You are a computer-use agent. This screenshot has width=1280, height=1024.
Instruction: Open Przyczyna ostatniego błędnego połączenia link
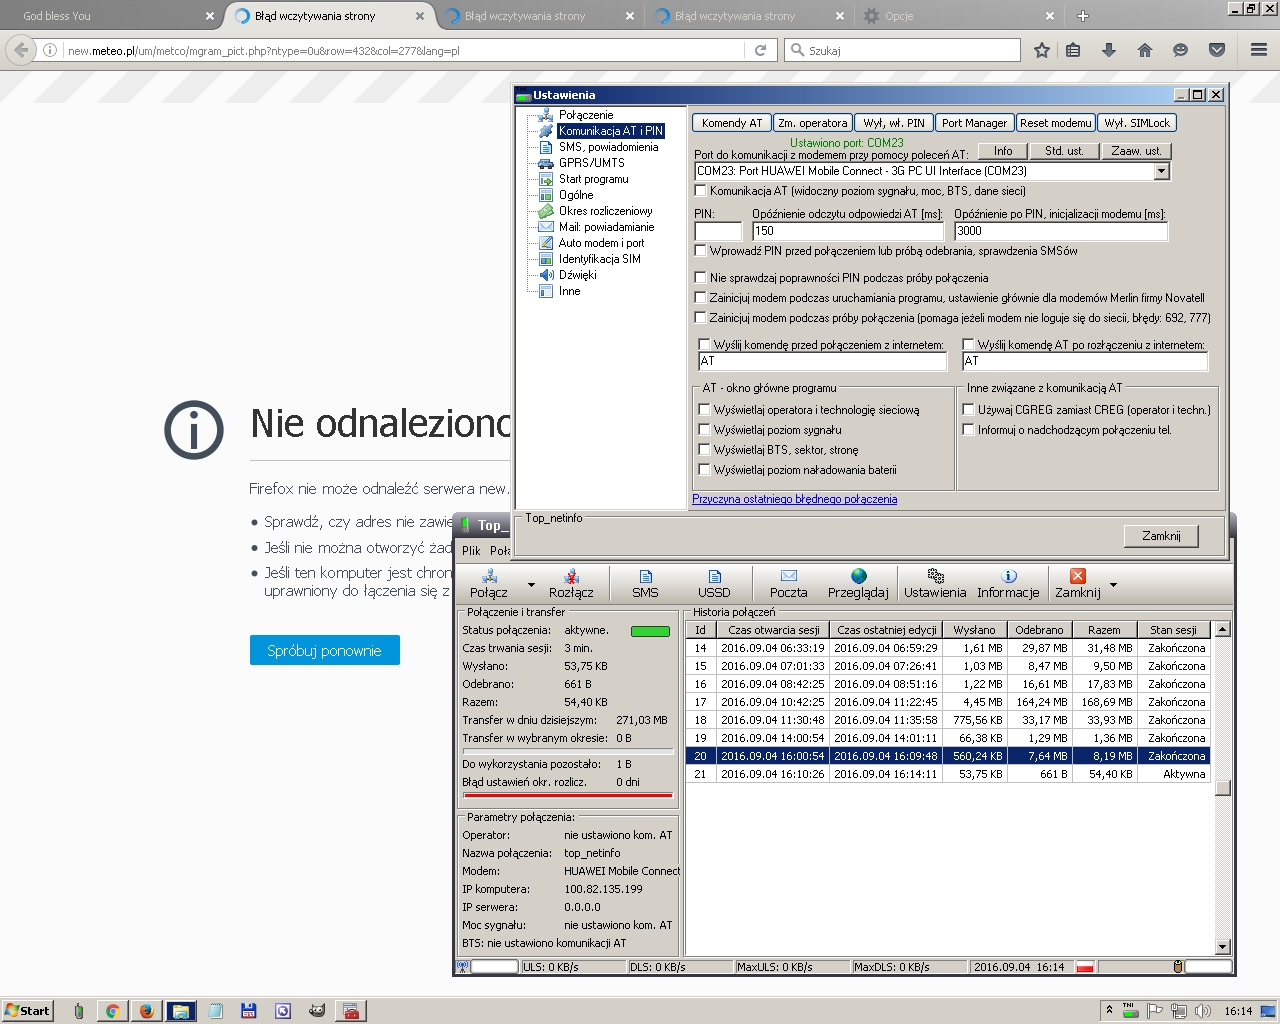tap(794, 499)
